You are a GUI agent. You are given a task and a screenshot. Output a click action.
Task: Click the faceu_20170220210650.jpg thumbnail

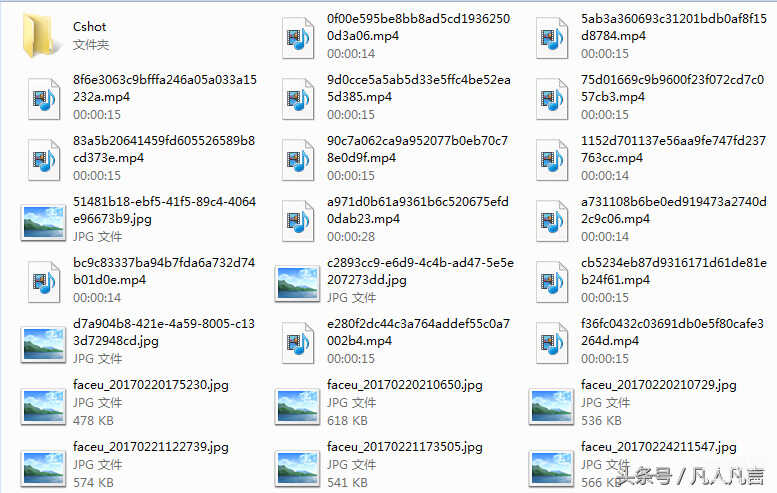[297, 407]
